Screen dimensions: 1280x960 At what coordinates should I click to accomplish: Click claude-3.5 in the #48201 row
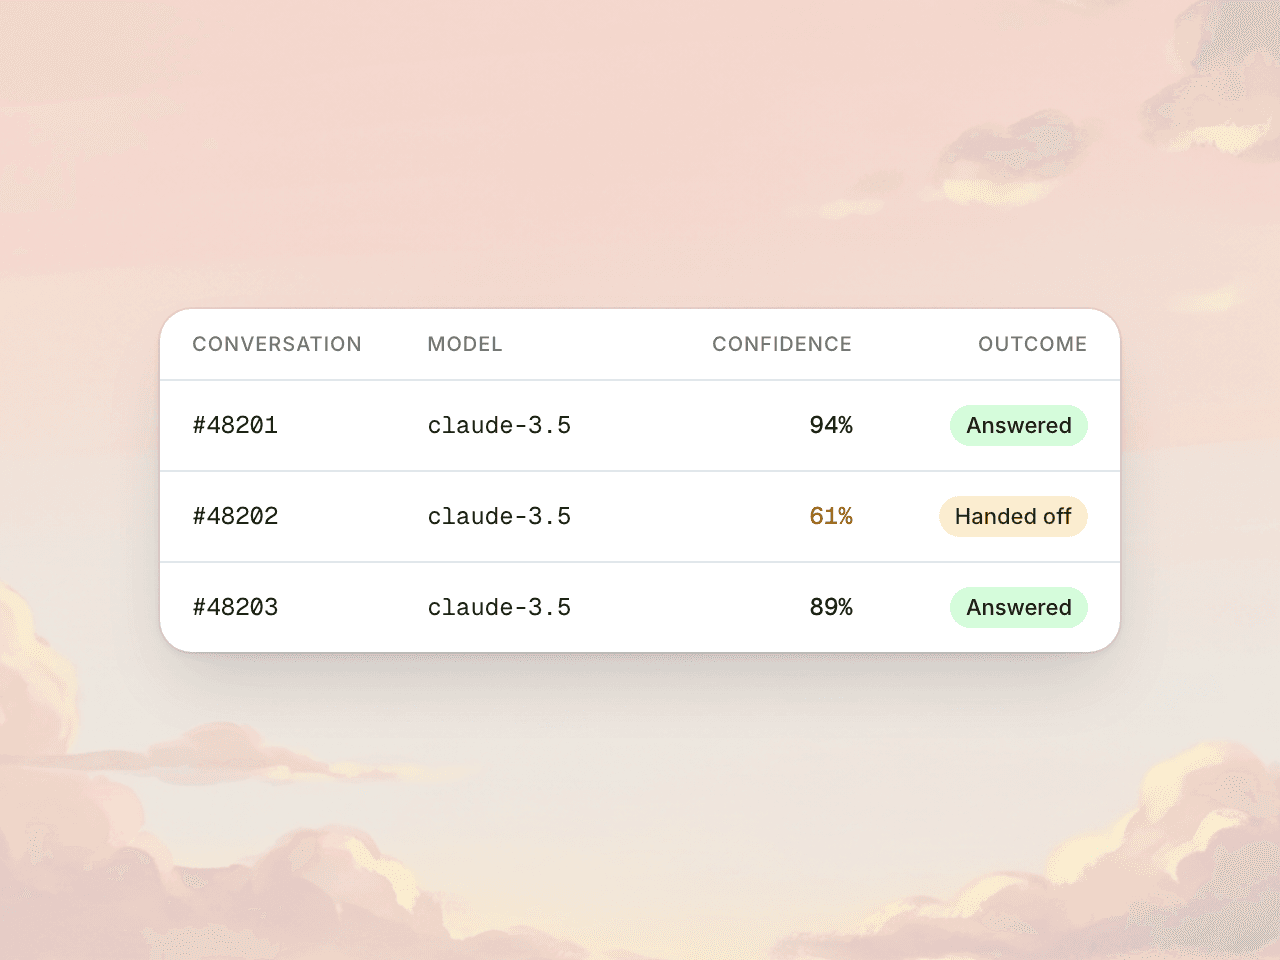(499, 425)
